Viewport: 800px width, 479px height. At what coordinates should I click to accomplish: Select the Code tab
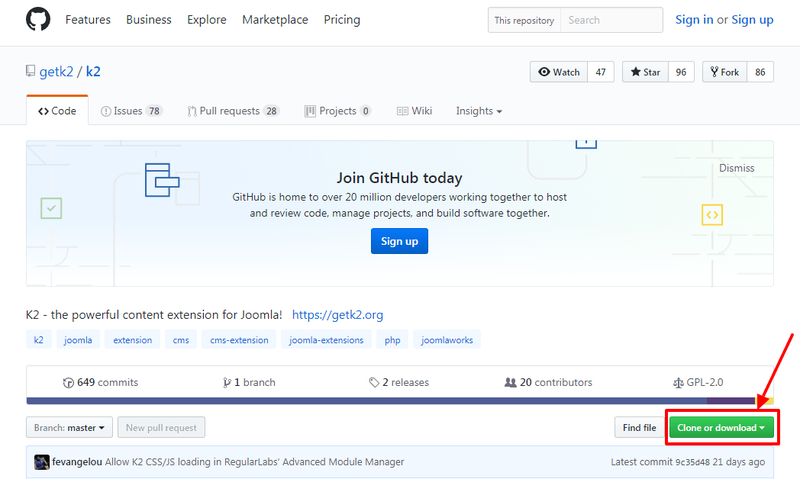point(57,111)
